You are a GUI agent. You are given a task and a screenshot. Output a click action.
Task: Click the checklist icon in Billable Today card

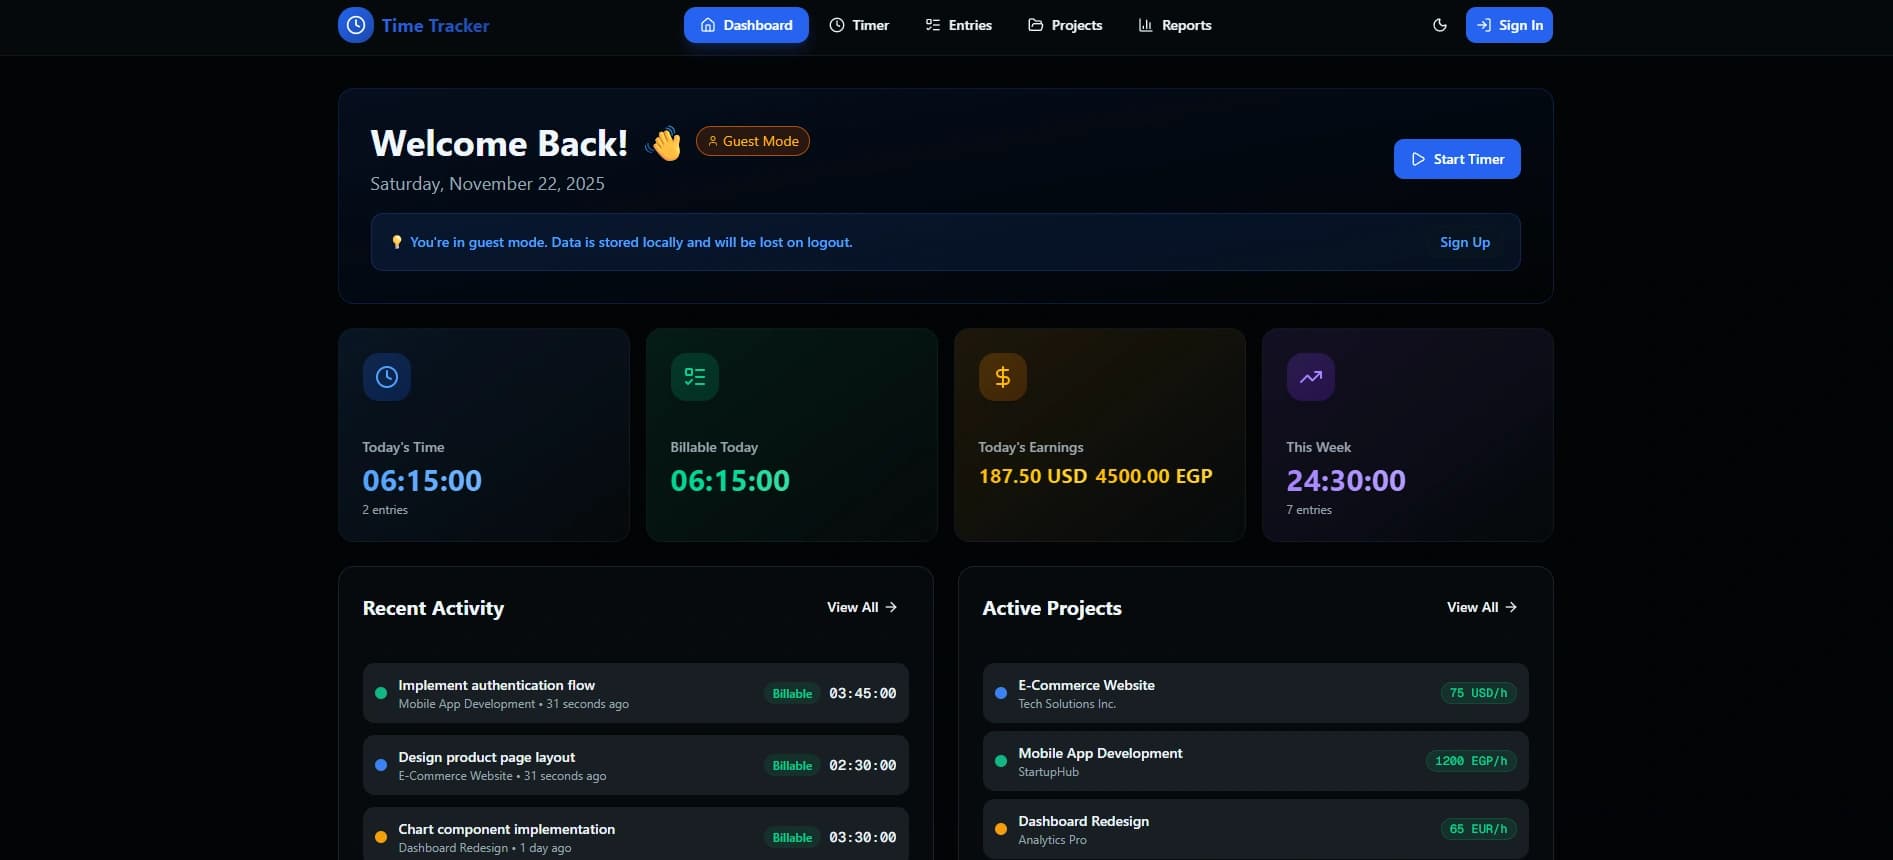click(695, 377)
